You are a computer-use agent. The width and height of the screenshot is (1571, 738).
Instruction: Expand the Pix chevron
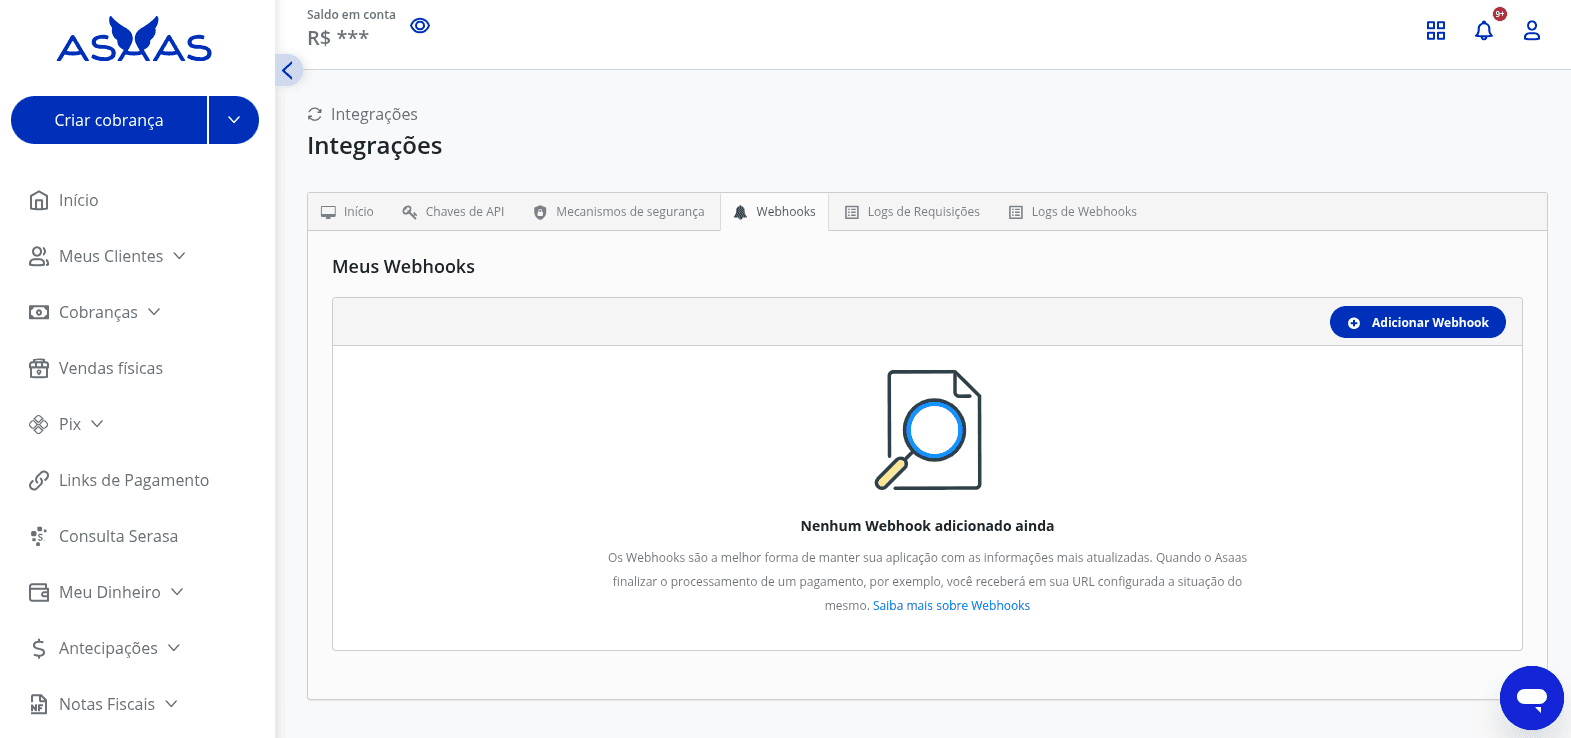pyautogui.click(x=97, y=424)
